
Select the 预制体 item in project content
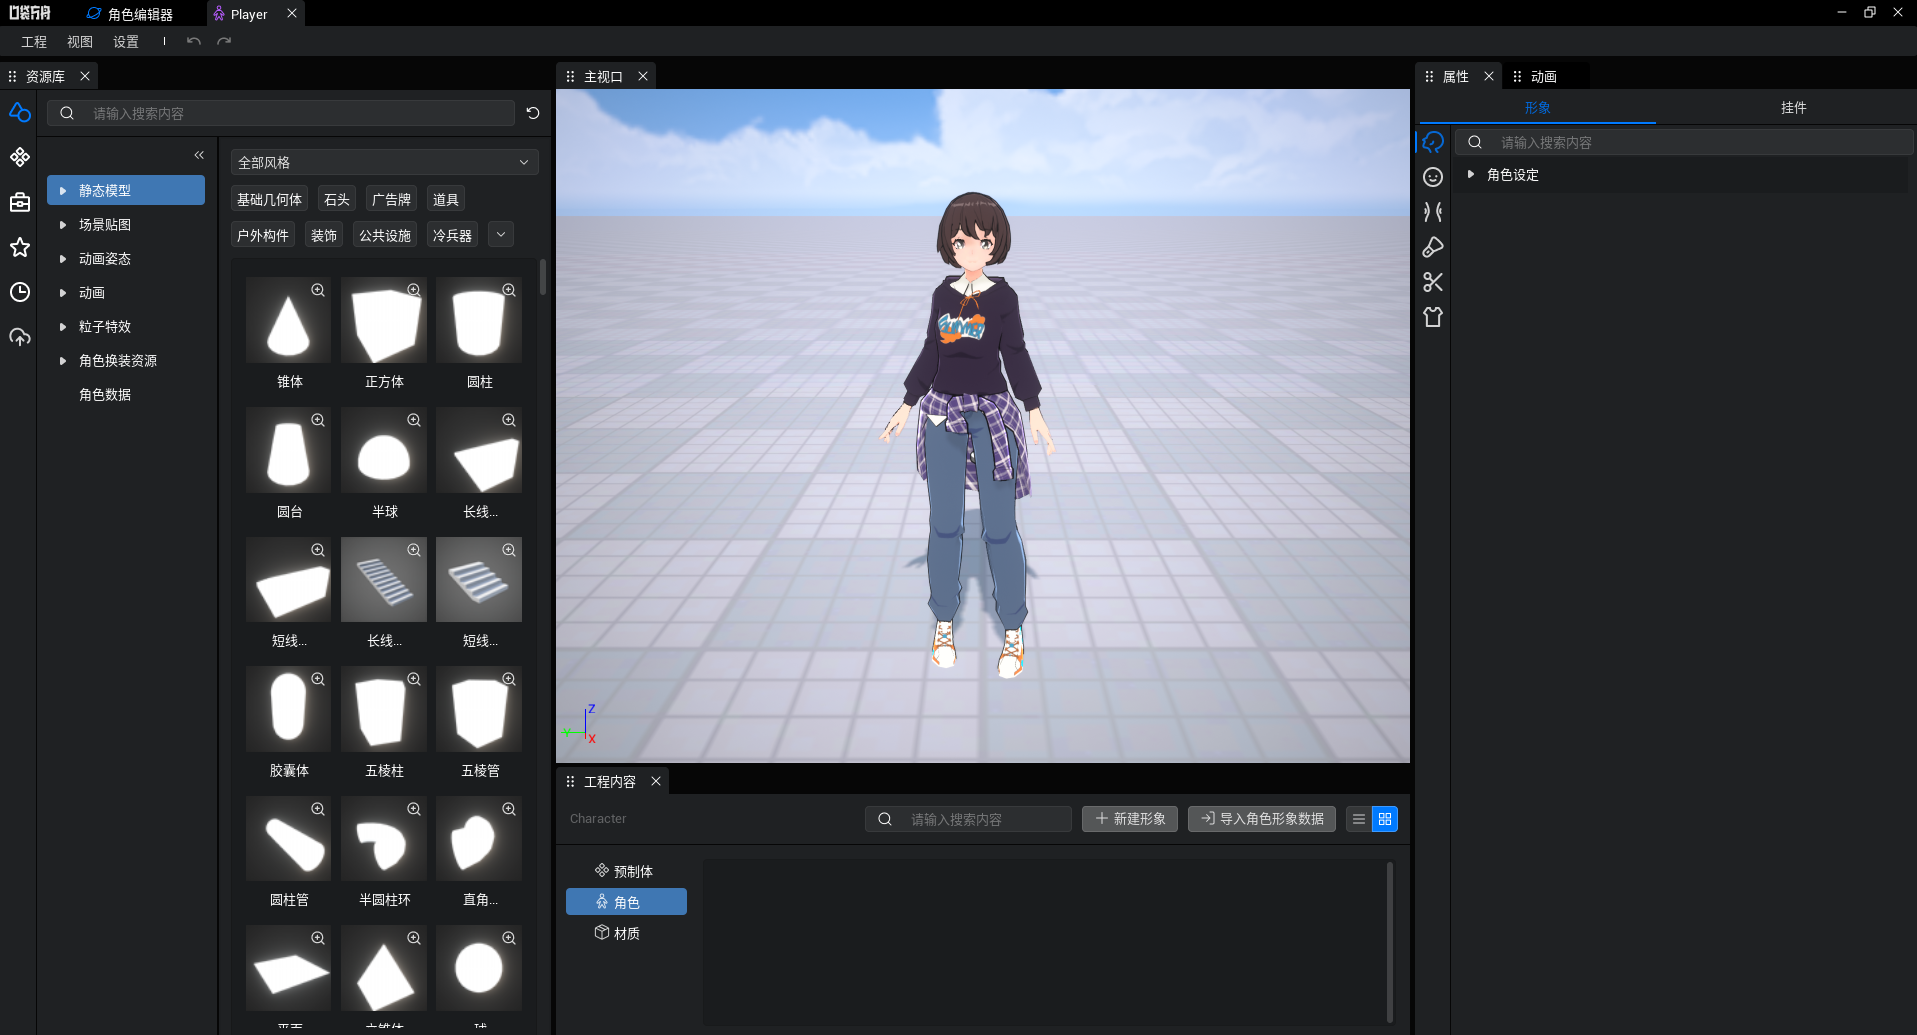(x=626, y=871)
